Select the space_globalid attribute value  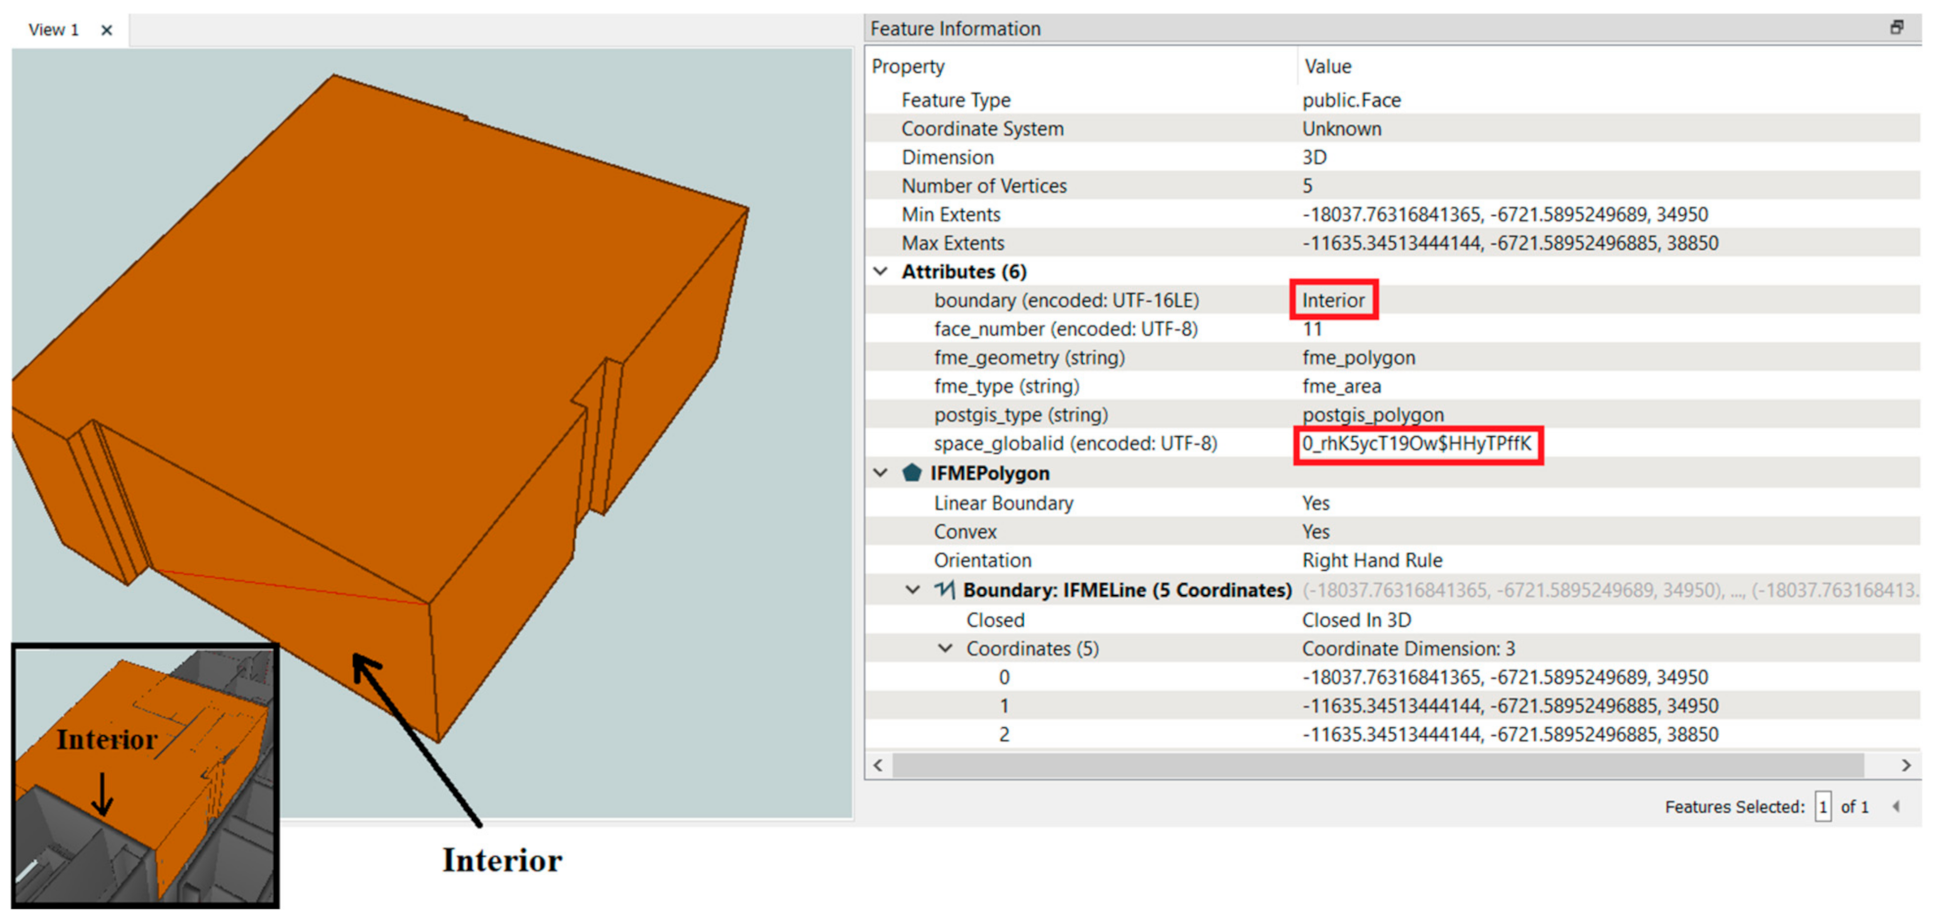[1416, 444]
